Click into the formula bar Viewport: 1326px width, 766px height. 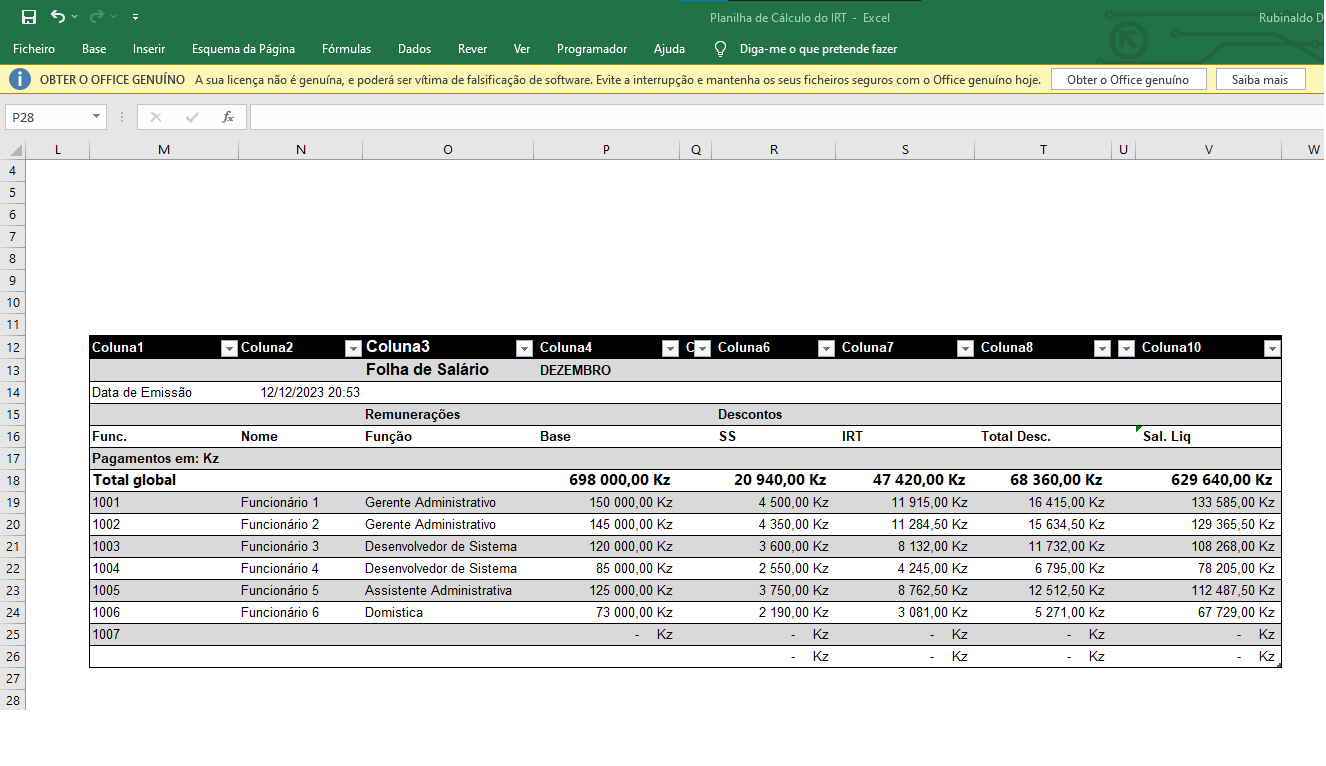pos(786,117)
